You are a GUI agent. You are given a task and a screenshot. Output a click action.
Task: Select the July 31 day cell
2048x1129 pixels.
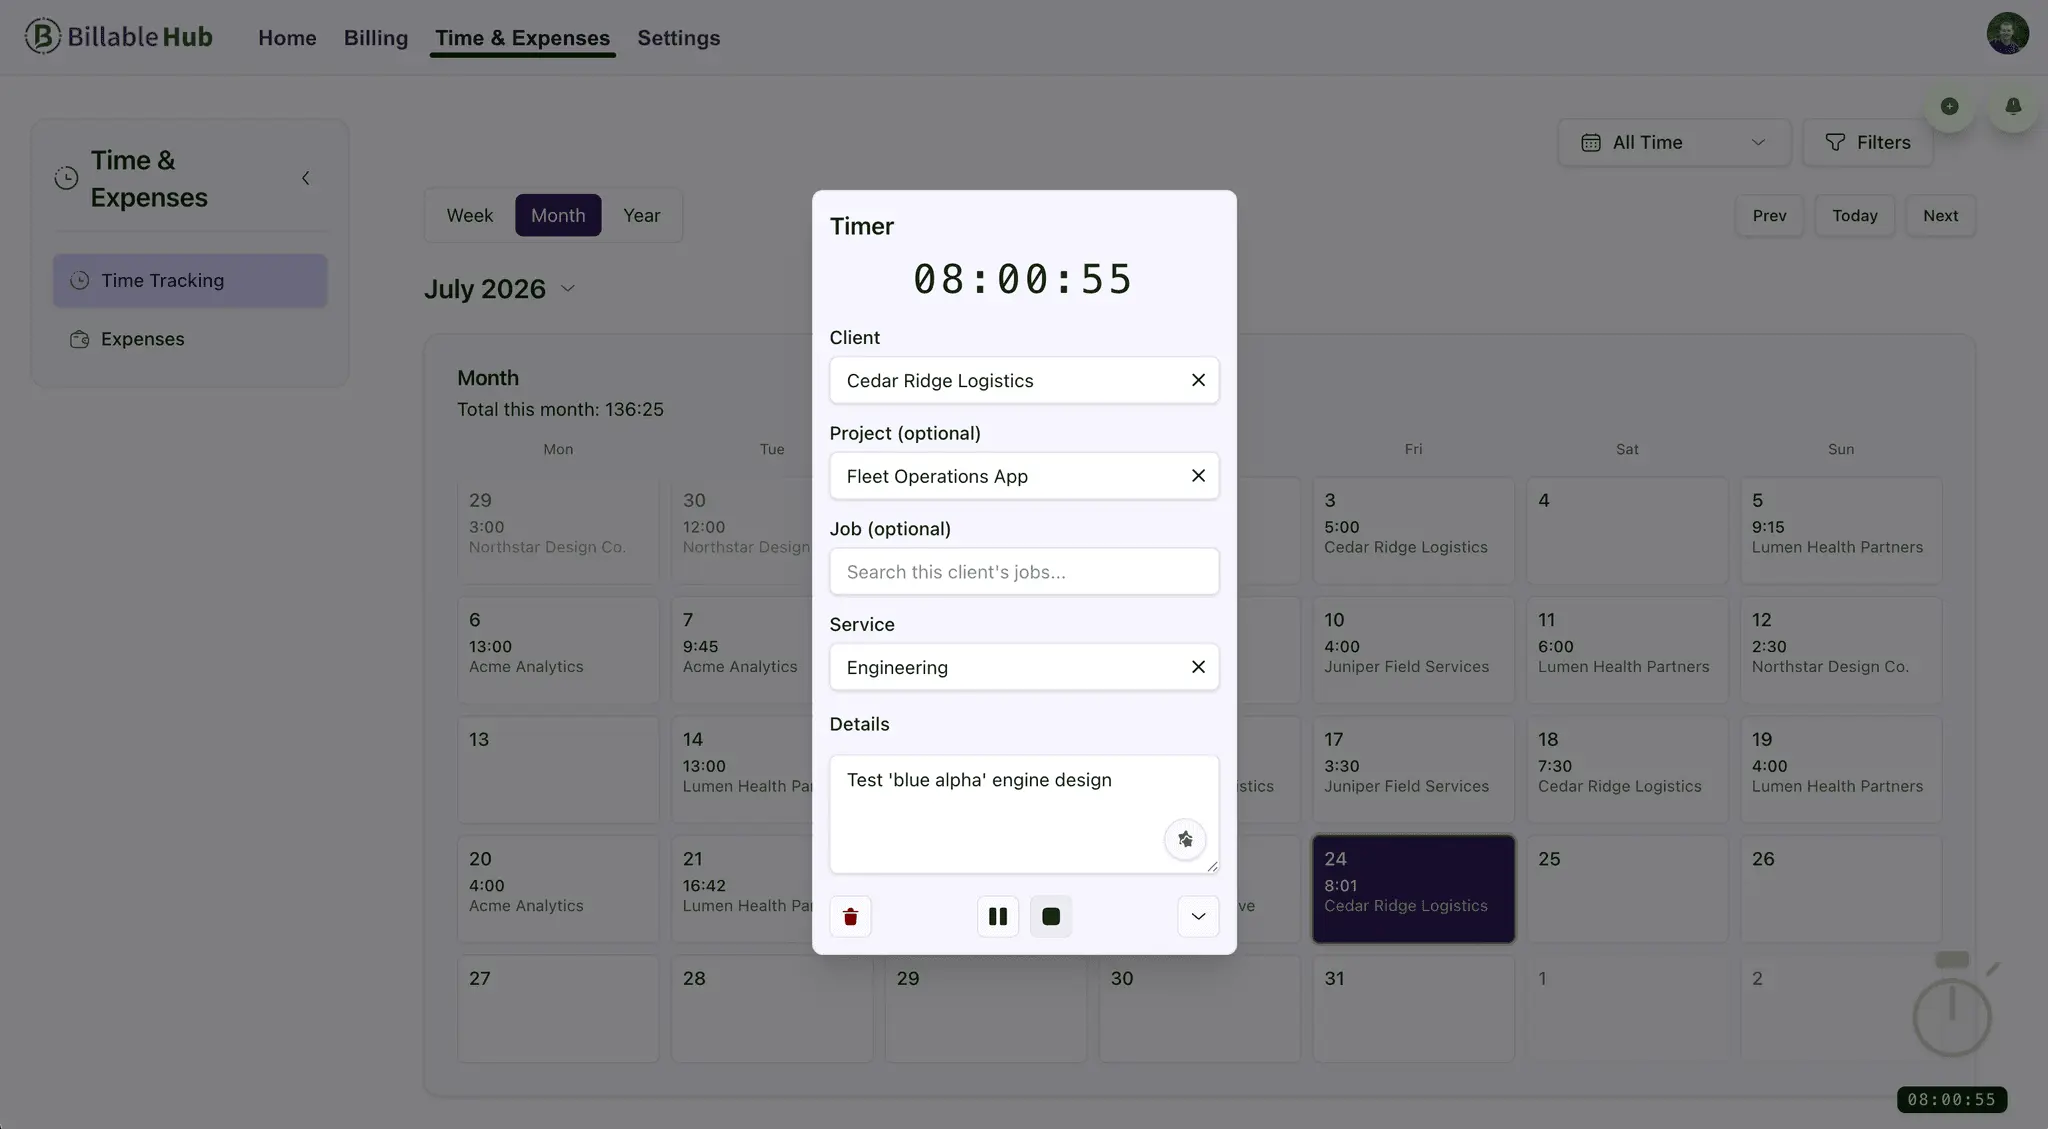coord(1413,1009)
